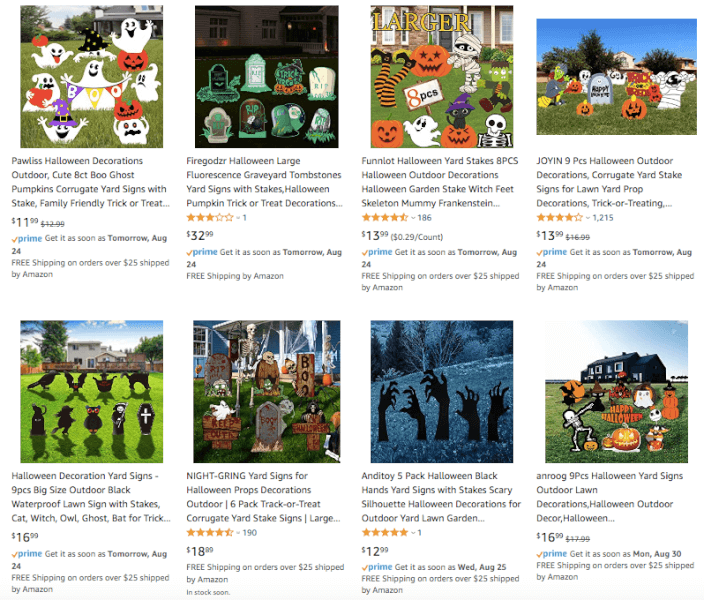Open the NIGHT-GRING graveyard signs image
Image resolution: width=704 pixels, height=600 pixels.
pos(267,392)
